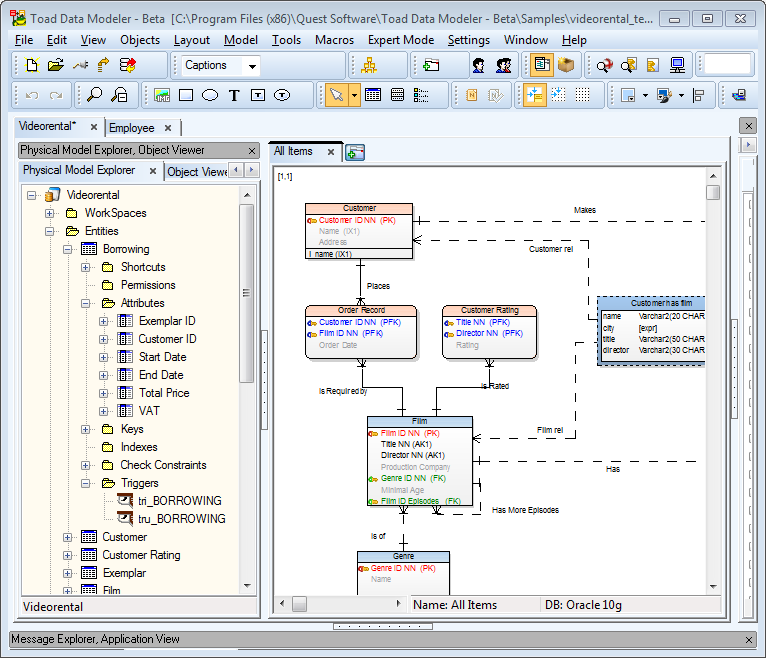Click the New model icon
Image resolution: width=766 pixels, height=658 pixels.
tap(32, 65)
